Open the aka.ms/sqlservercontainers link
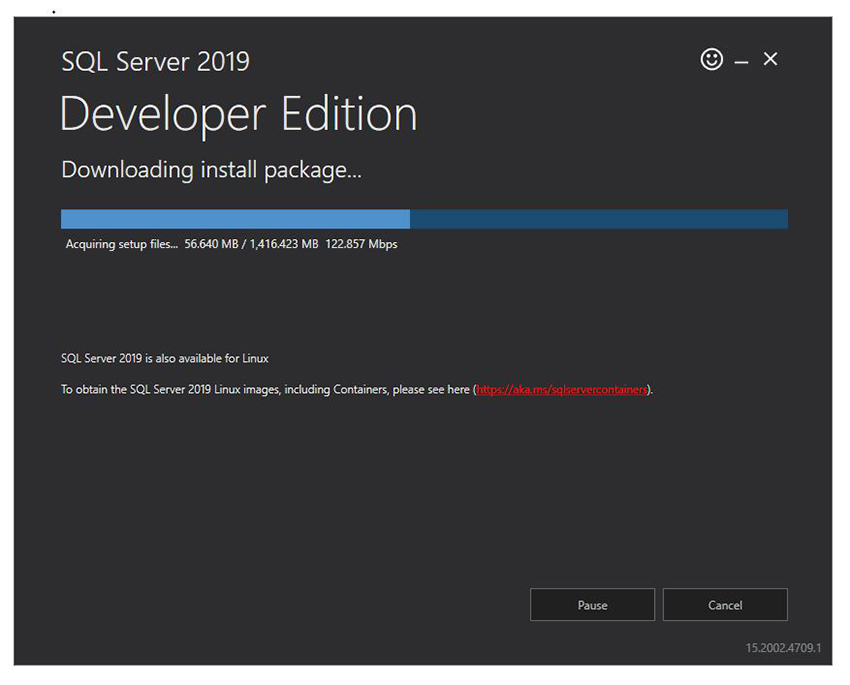850x685 pixels. (x=562, y=389)
